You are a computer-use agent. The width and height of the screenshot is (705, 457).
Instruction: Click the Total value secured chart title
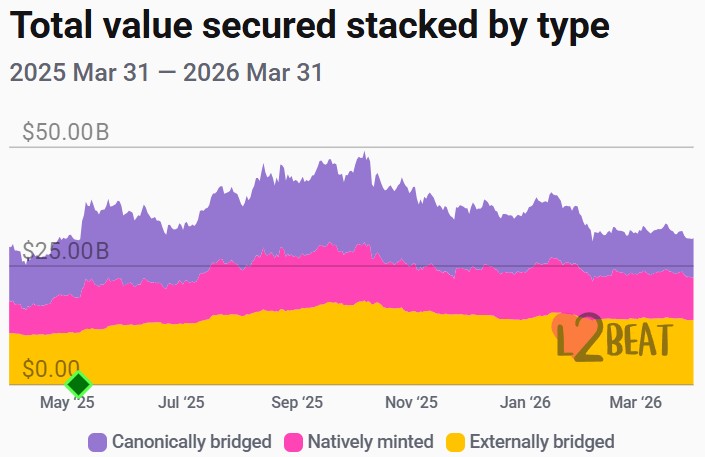coord(309,27)
